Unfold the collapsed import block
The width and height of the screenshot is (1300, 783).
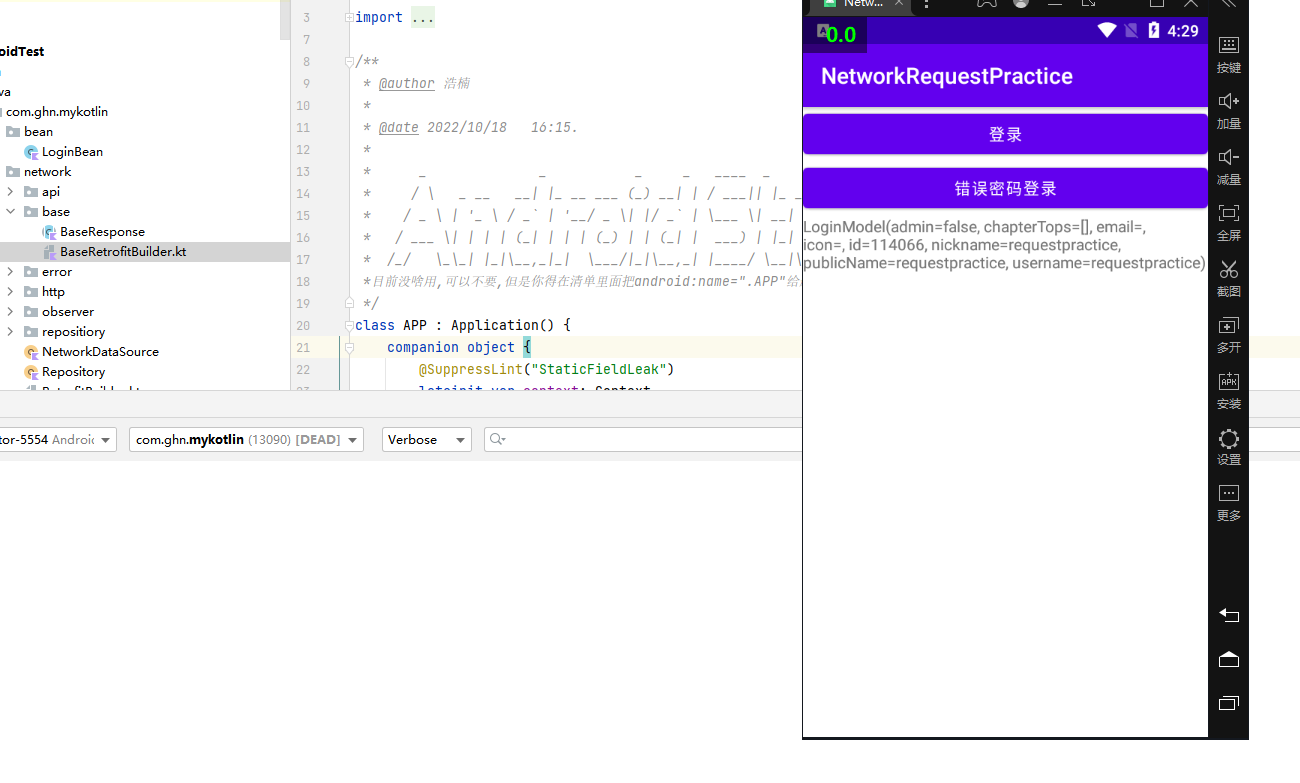[348, 18]
